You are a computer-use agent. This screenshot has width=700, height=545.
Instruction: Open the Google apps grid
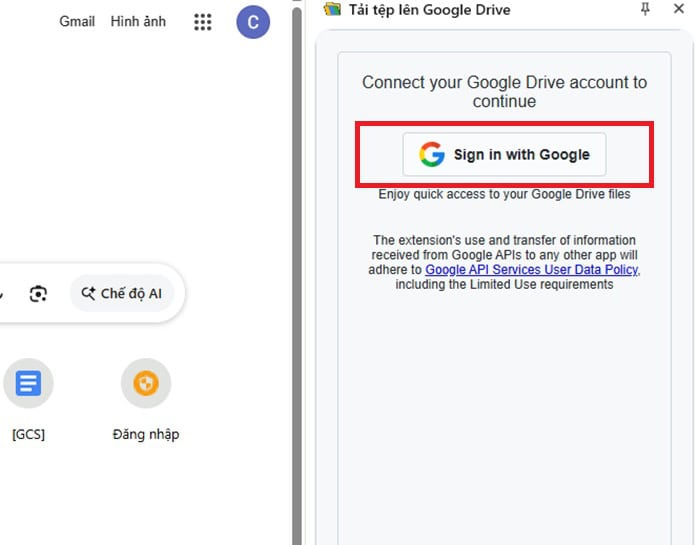coord(203,22)
